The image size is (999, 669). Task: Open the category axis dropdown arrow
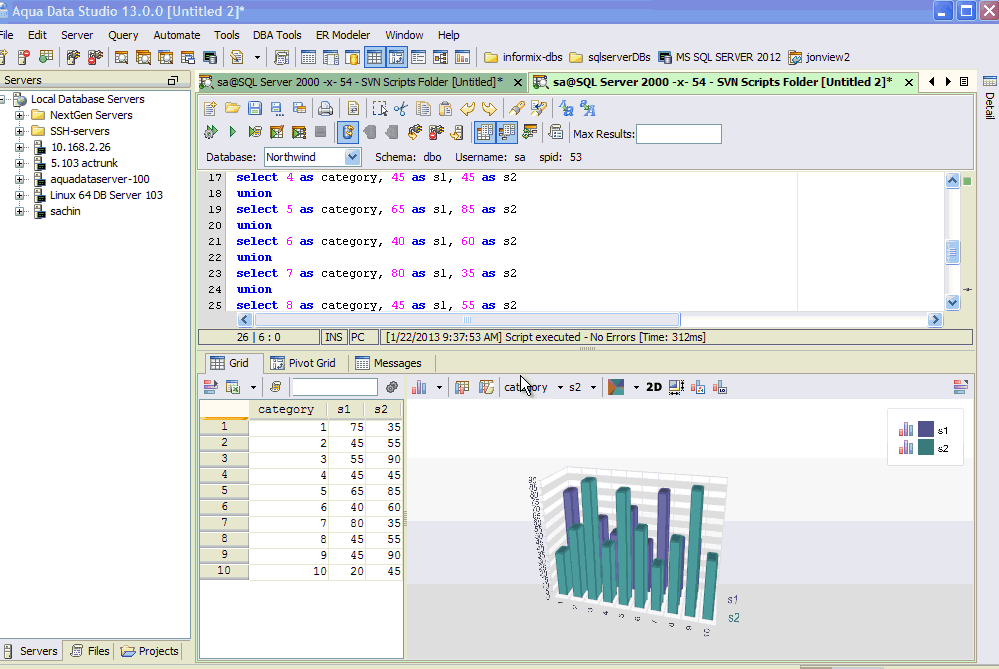(x=560, y=387)
